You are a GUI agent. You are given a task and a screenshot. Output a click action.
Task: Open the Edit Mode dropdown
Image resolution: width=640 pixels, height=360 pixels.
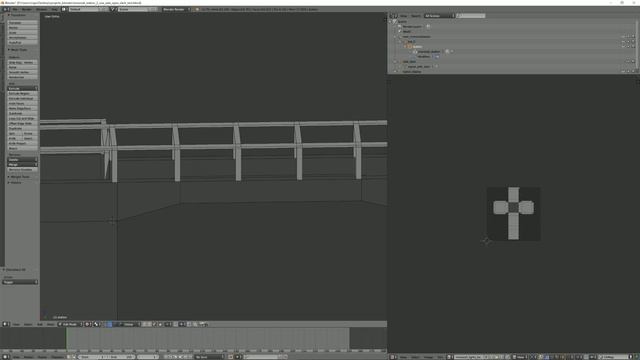70,324
